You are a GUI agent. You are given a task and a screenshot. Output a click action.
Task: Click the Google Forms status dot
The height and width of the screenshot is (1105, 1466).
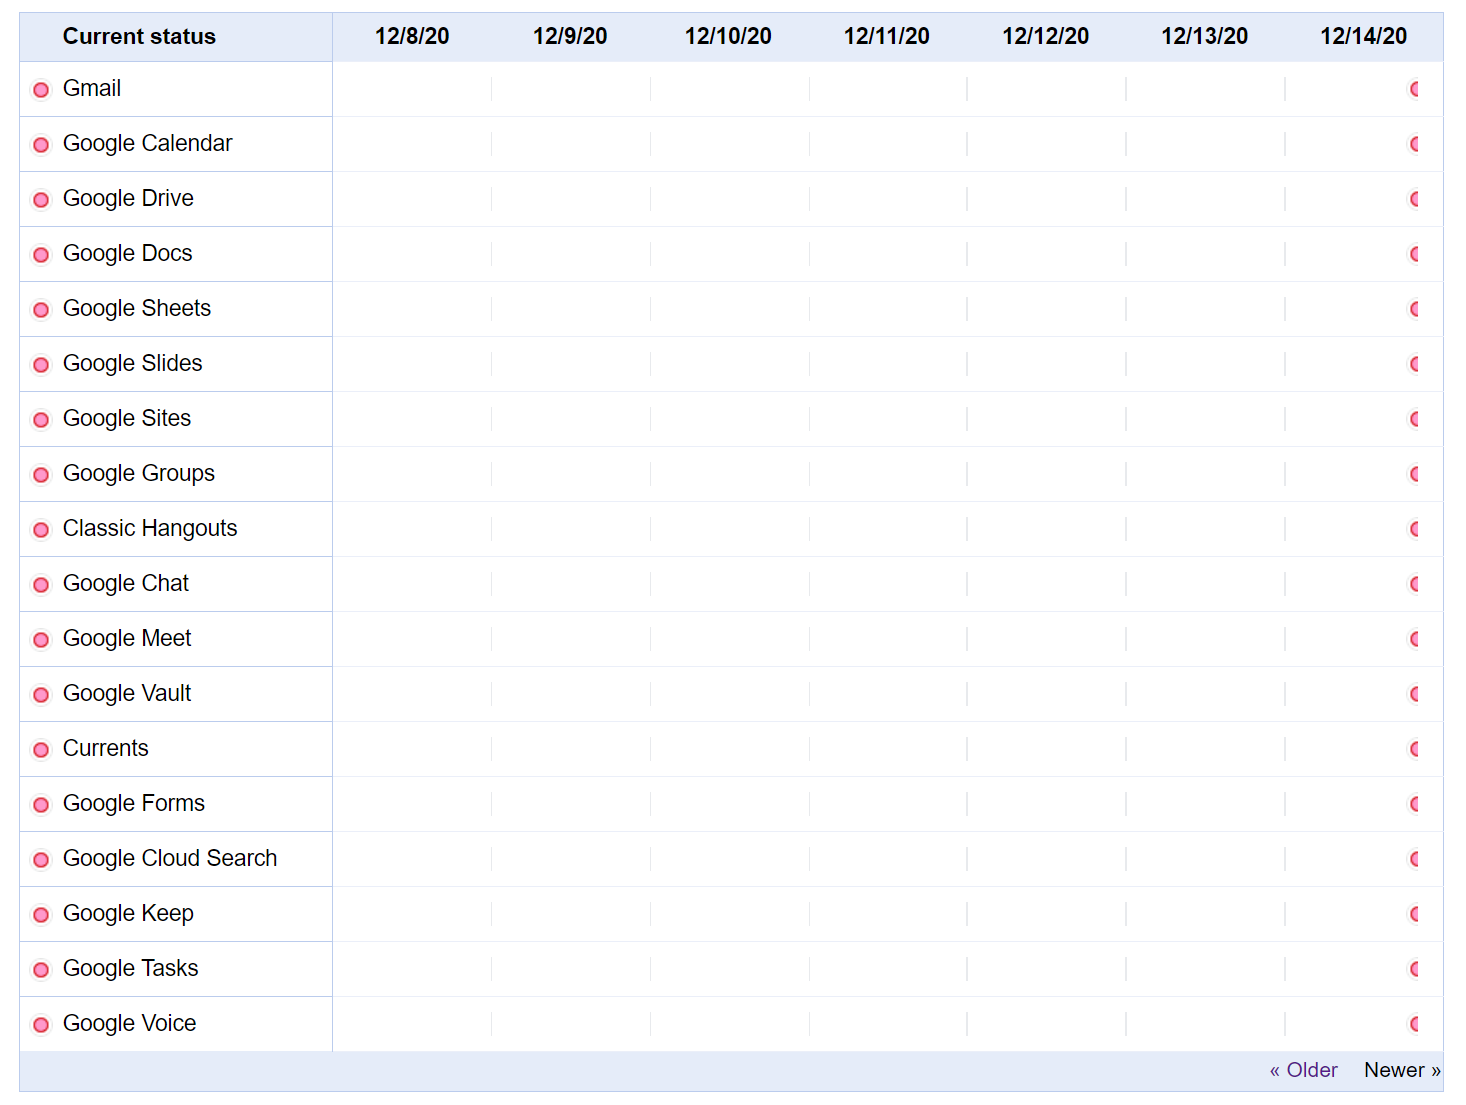click(41, 805)
